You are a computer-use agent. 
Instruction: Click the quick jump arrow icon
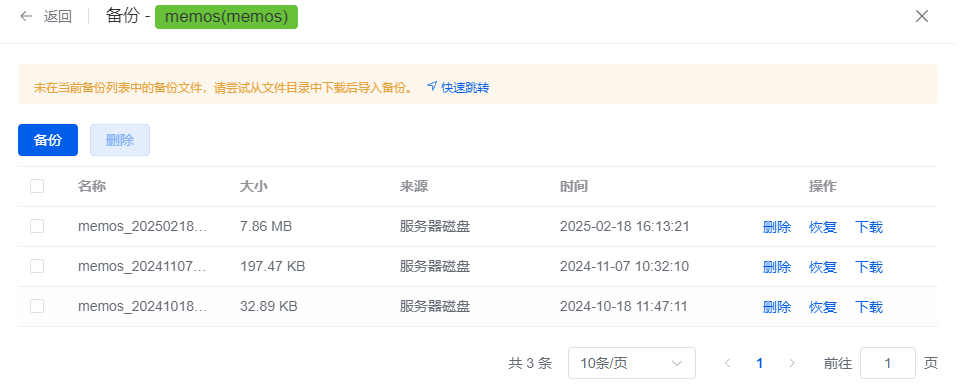point(432,87)
